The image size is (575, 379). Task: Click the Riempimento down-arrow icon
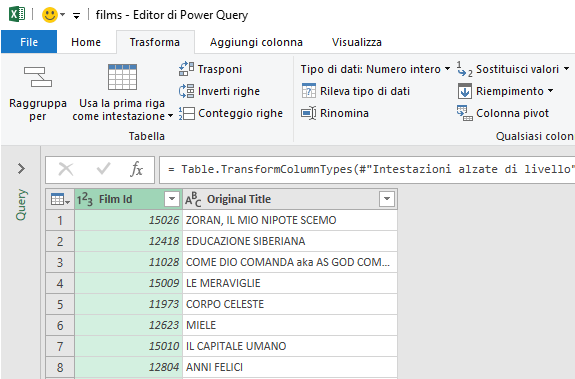pos(465,91)
